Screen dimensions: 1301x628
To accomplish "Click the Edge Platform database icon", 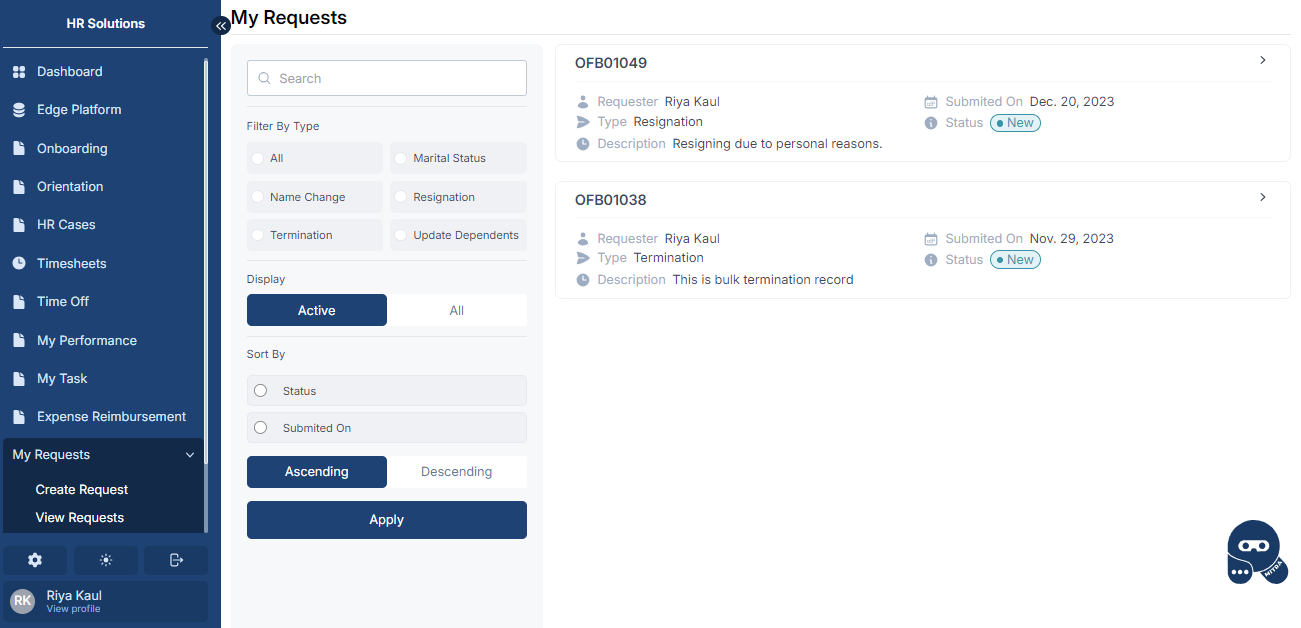I will (18, 110).
